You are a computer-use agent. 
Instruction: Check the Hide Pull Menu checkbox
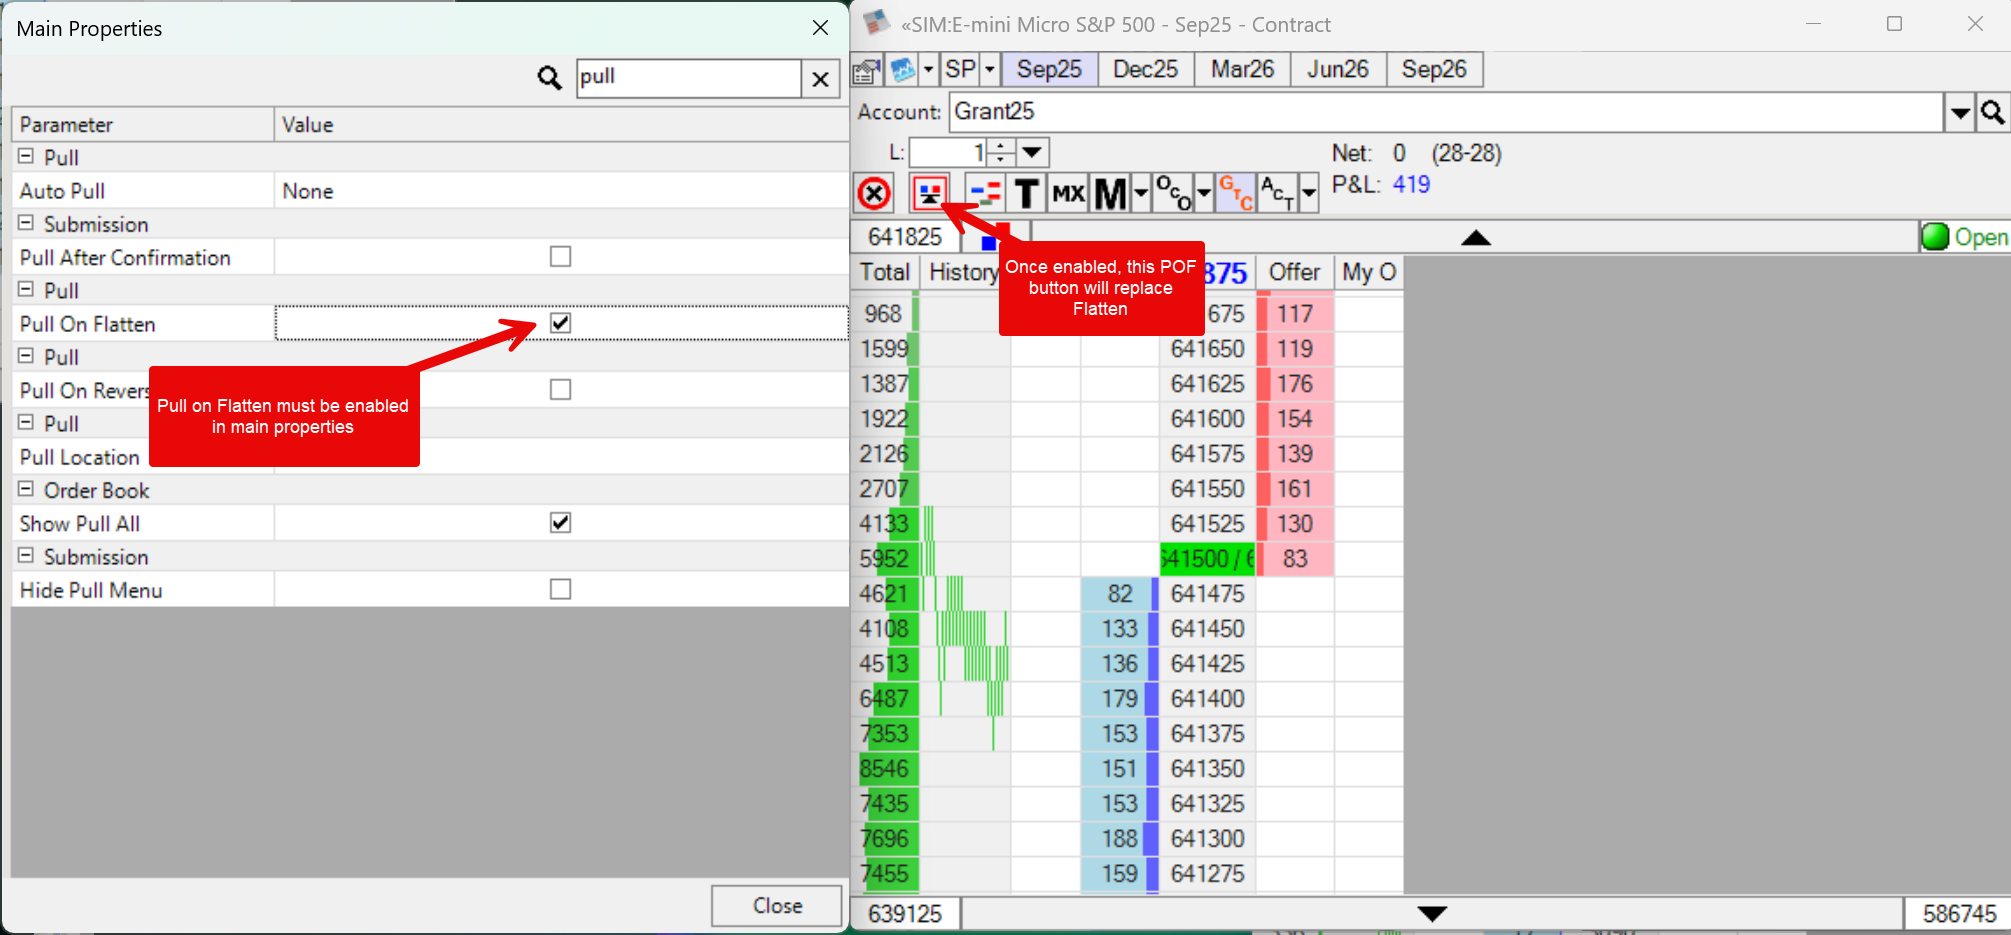[x=560, y=589]
